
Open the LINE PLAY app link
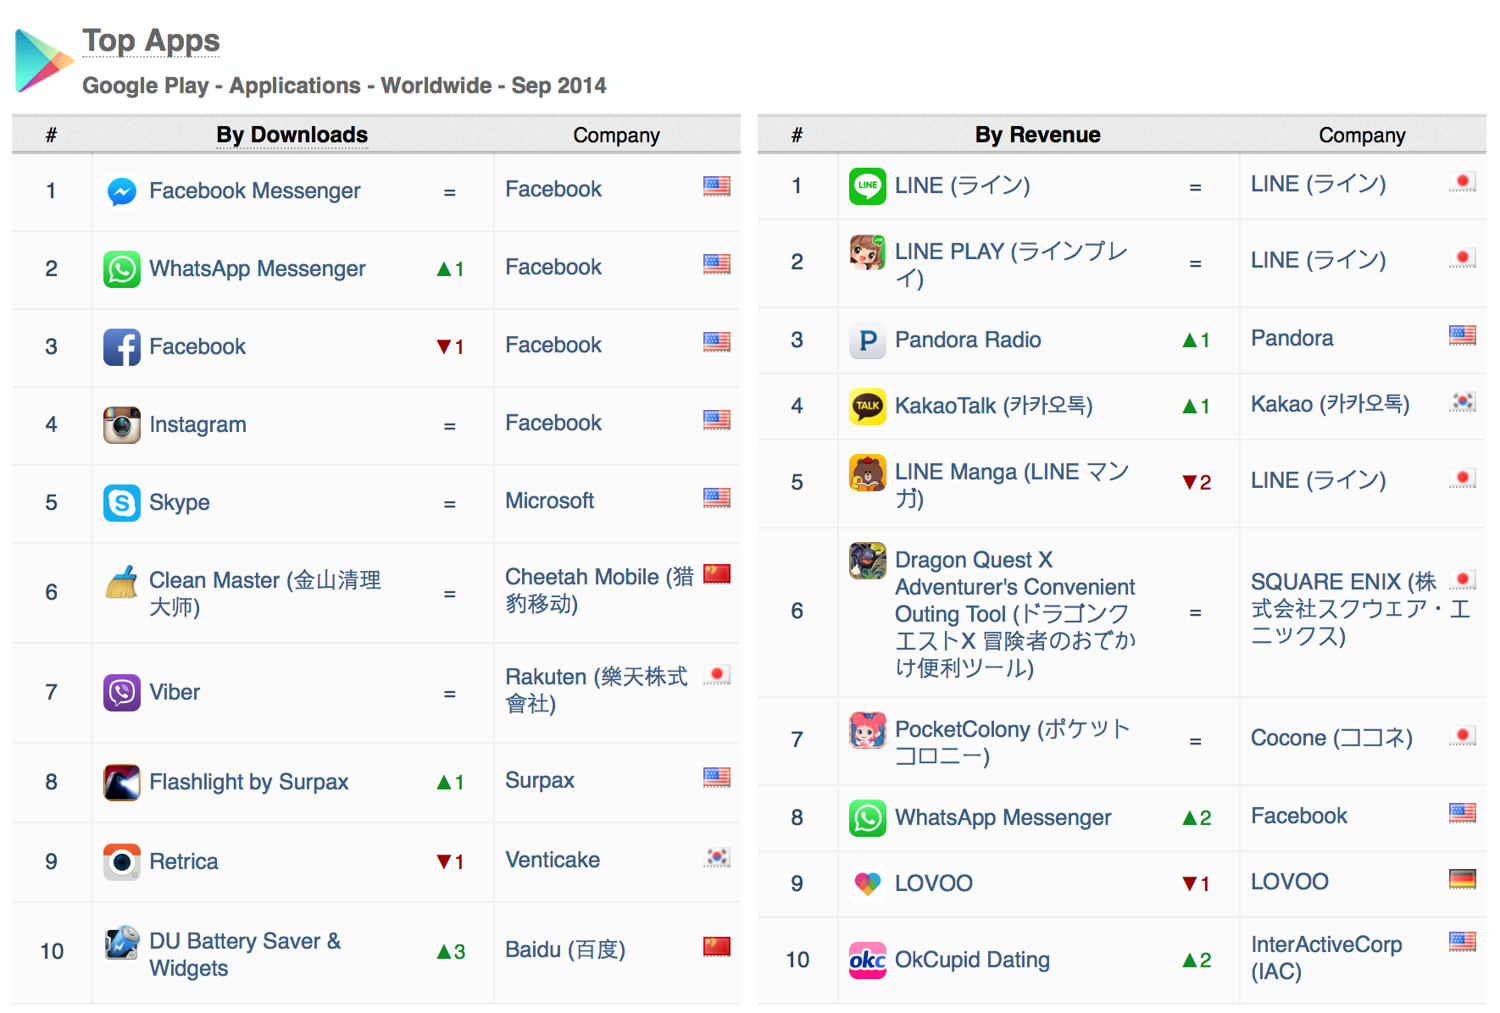[x=1011, y=265]
